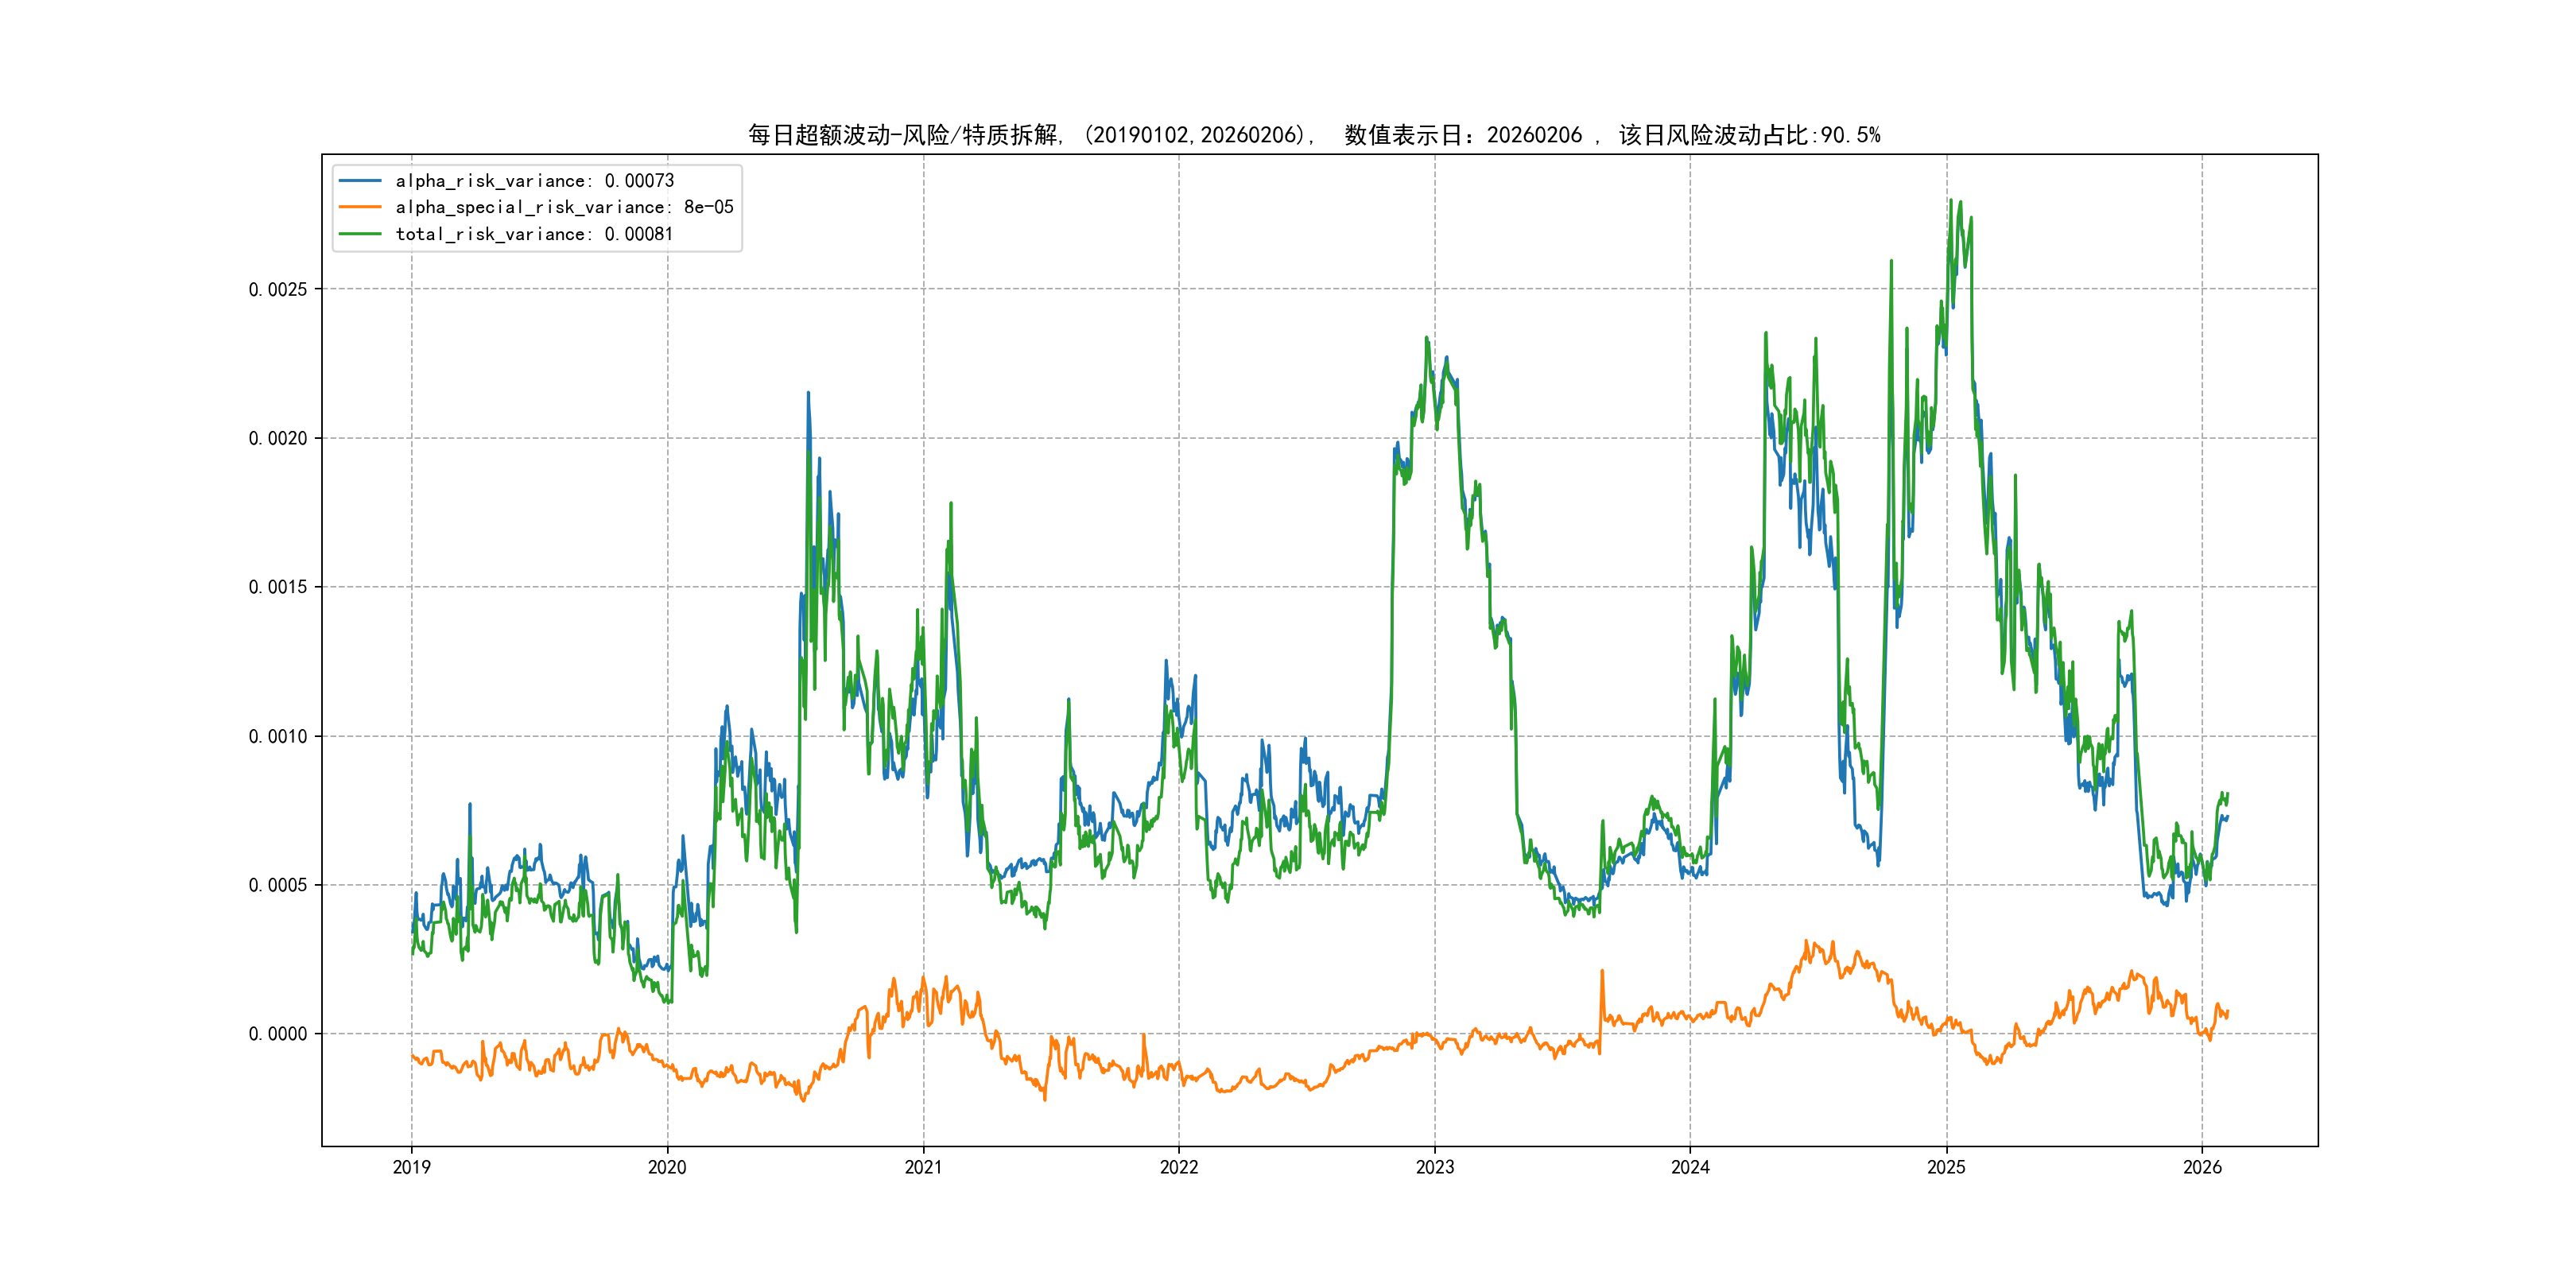Click the 2019 x-axis tick label
Screen dimensions: 2576x1288
click(411, 1167)
